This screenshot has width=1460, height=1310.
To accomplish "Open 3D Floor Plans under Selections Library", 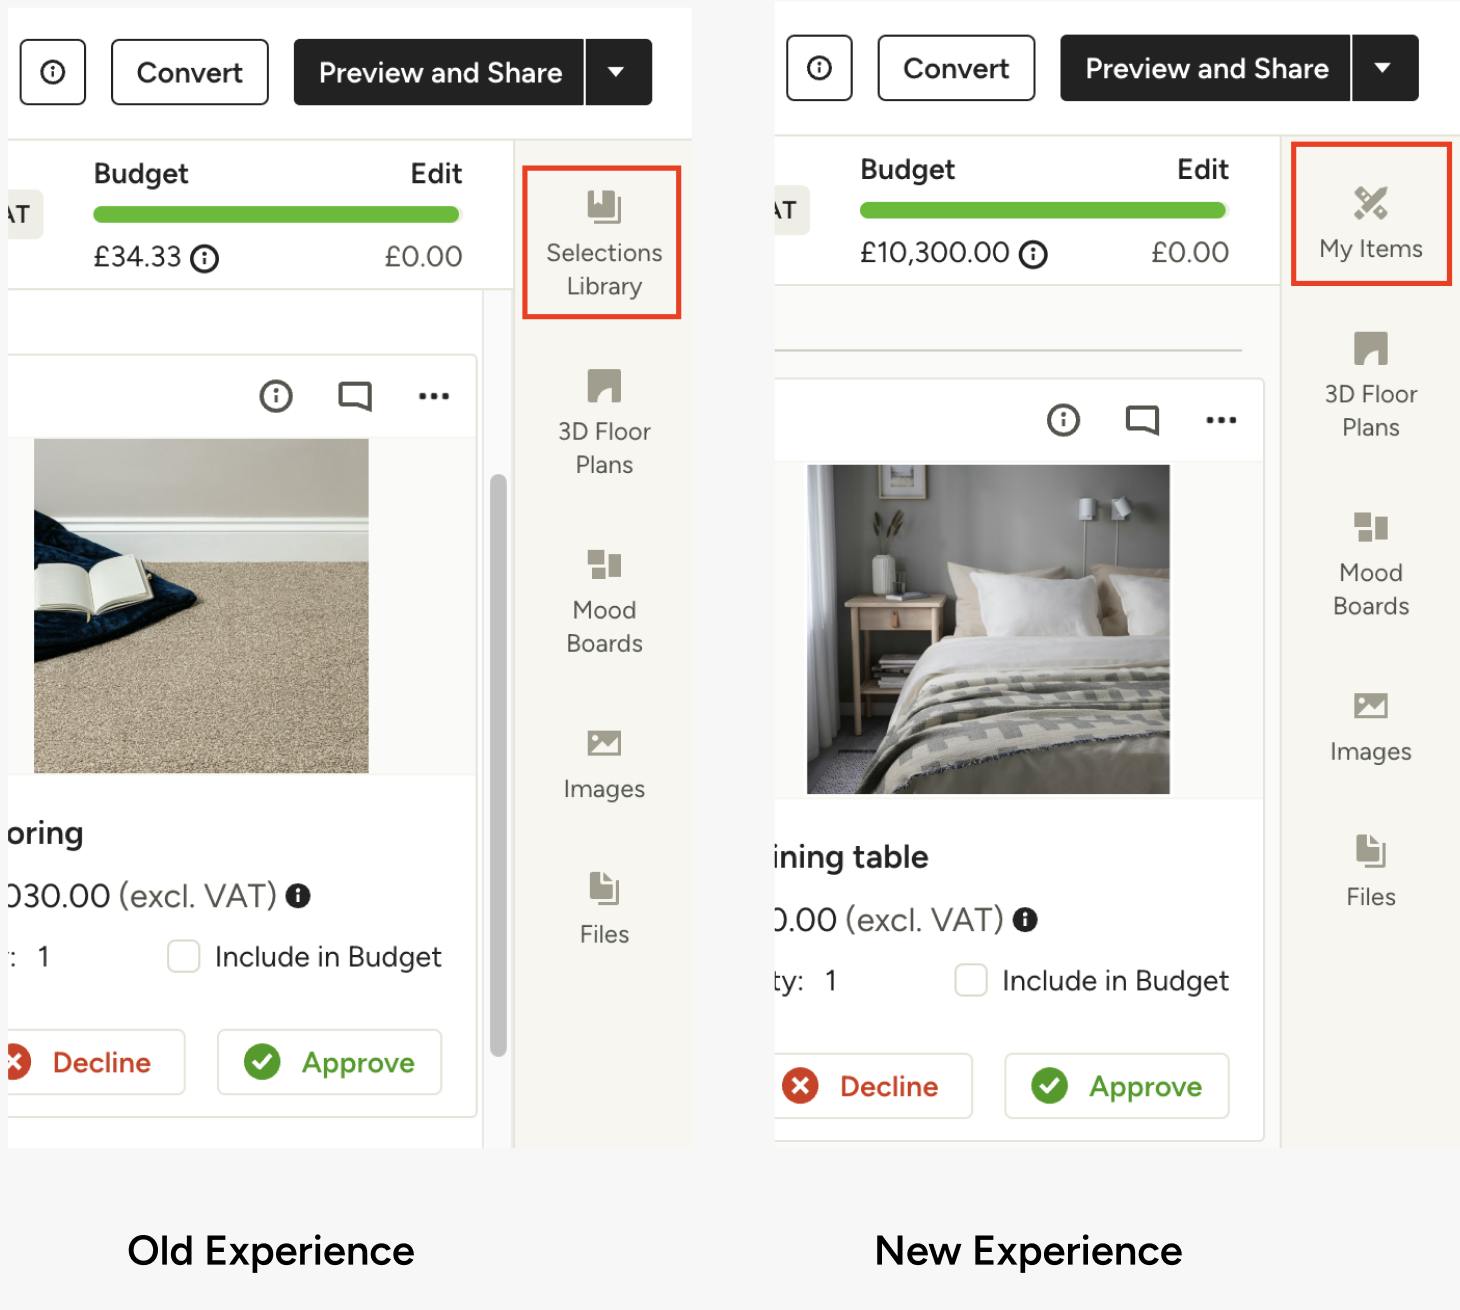I will coord(603,421).
